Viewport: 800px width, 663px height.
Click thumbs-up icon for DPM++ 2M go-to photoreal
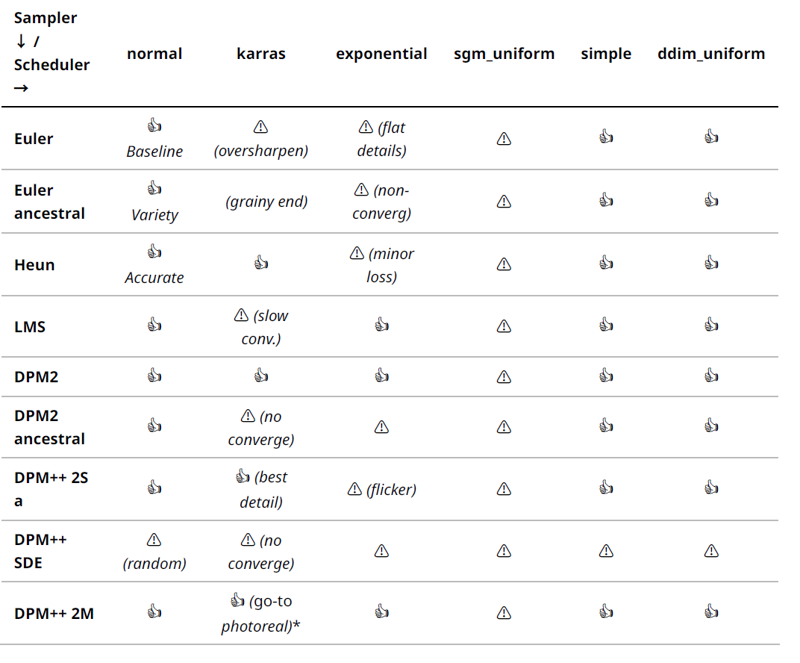(x=237, y=600)
